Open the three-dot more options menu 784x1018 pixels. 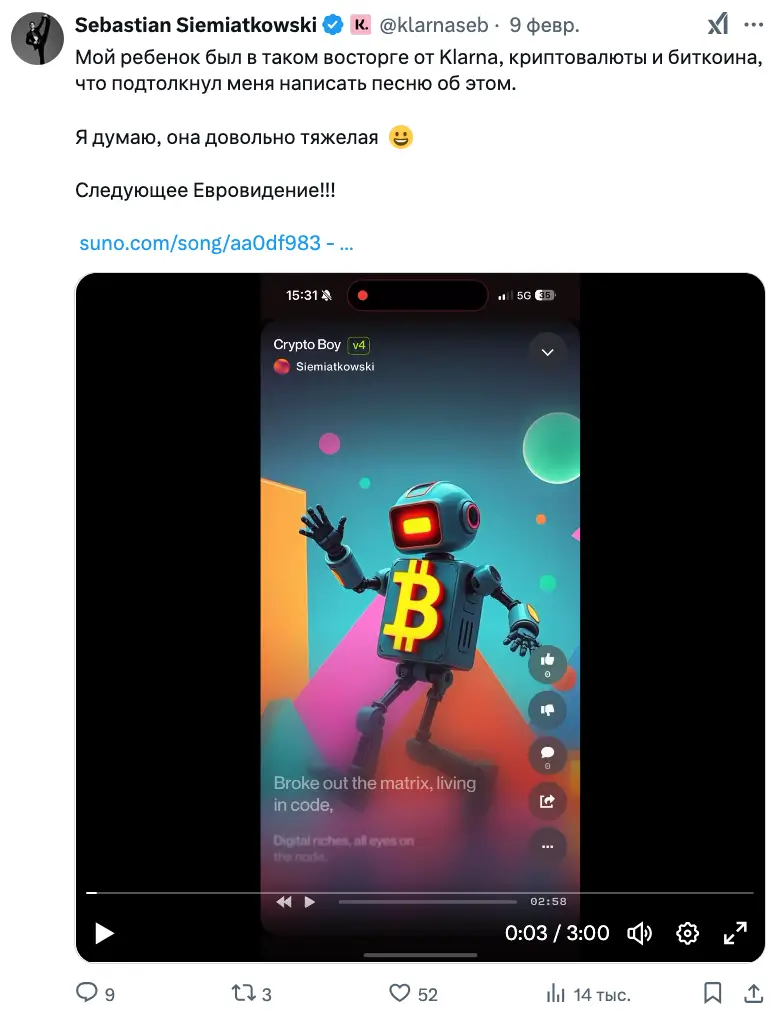pyautogui.click(x=753, y=25)
